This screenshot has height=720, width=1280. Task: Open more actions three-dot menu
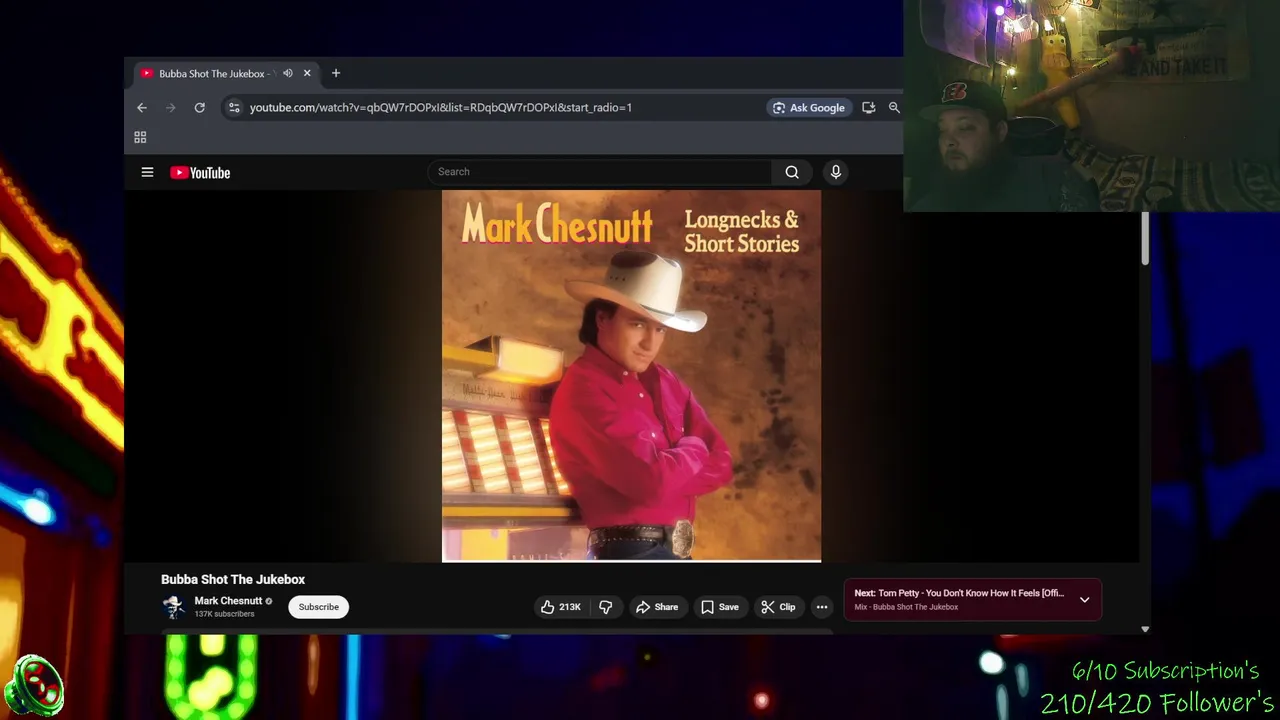pyautogui.click(x=822, y=607)
